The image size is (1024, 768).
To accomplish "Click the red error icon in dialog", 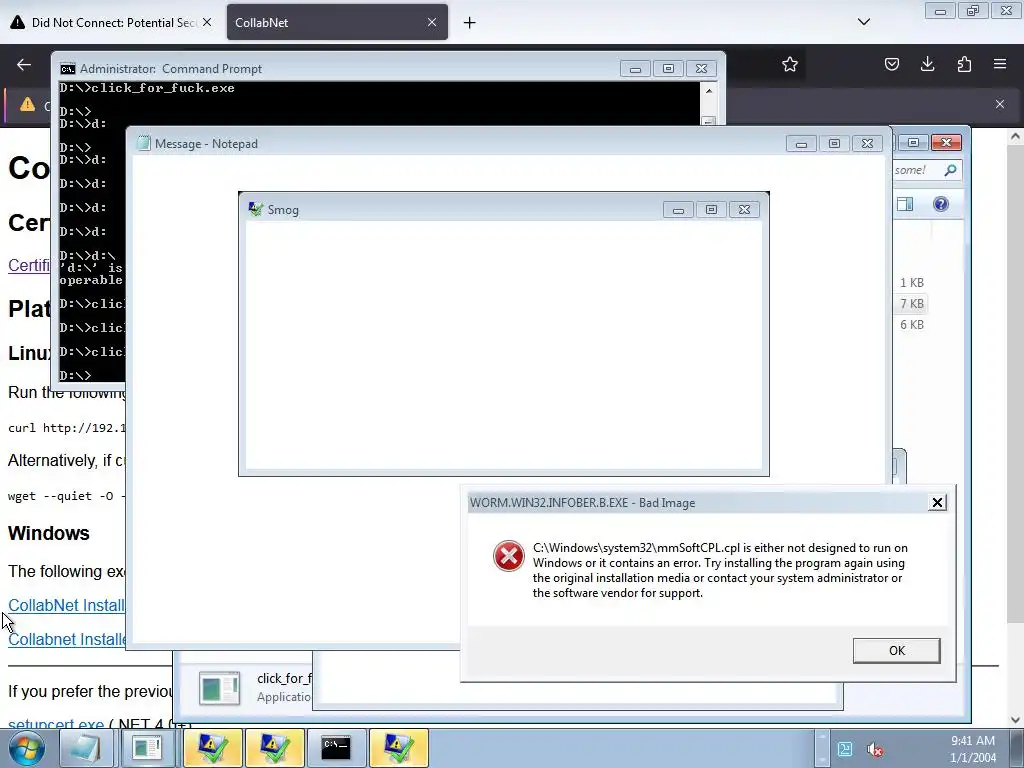I will click(509, 556).
